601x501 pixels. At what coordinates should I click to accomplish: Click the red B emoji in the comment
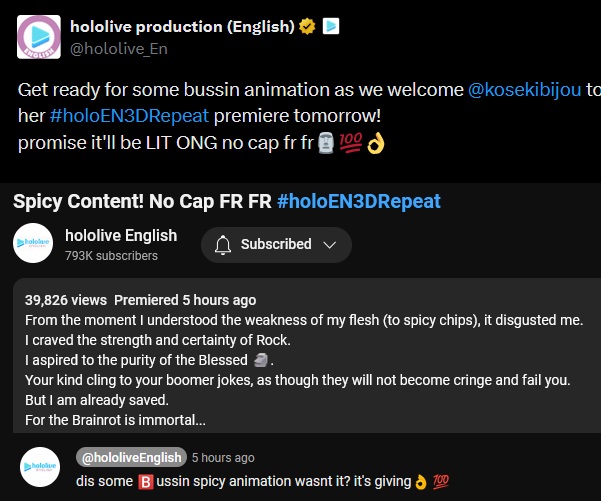(x=146, y=482)
